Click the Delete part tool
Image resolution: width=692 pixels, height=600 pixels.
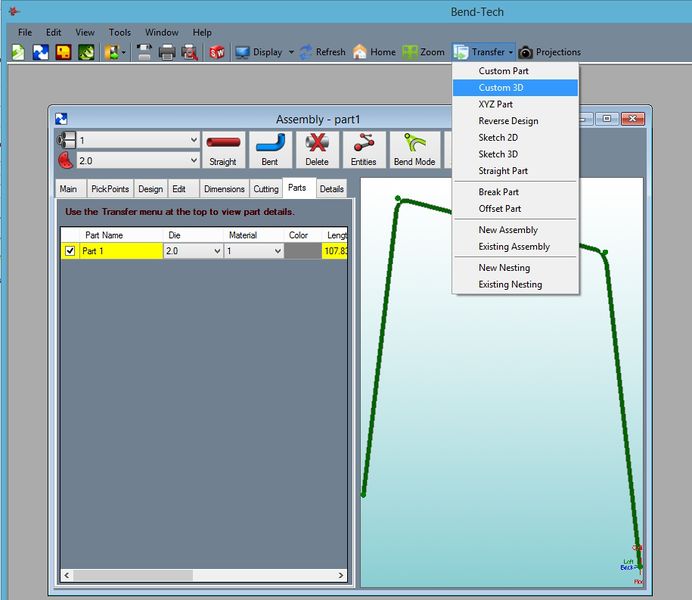[317, 150]
